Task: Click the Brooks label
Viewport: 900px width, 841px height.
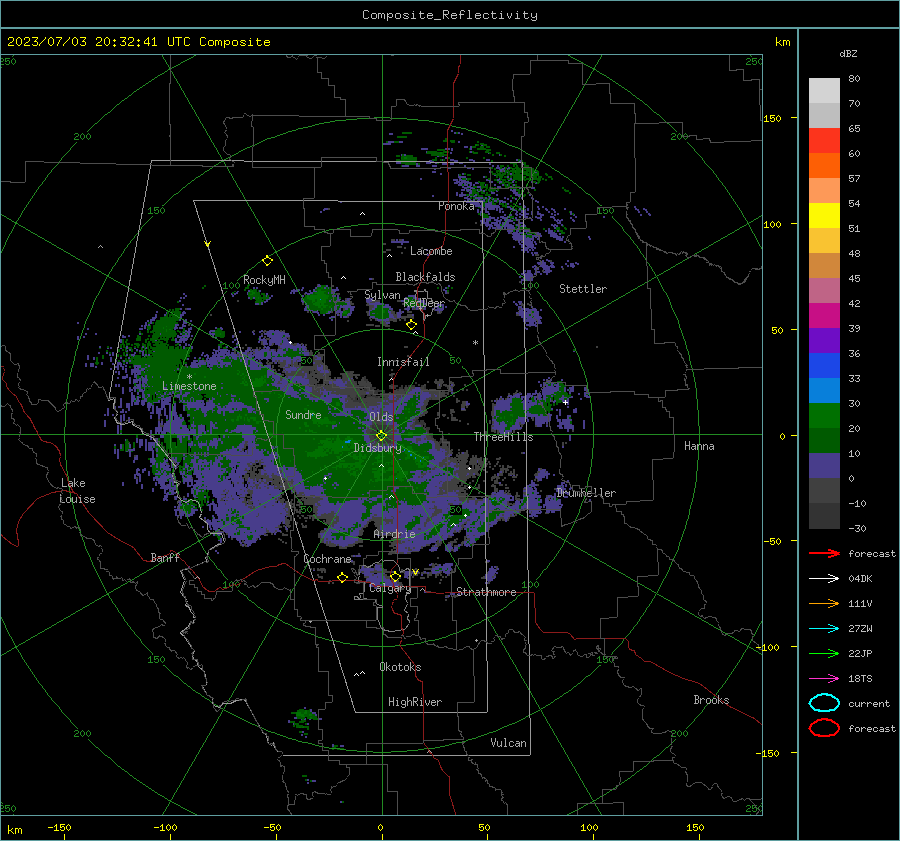Action: (x=711, y=700)
